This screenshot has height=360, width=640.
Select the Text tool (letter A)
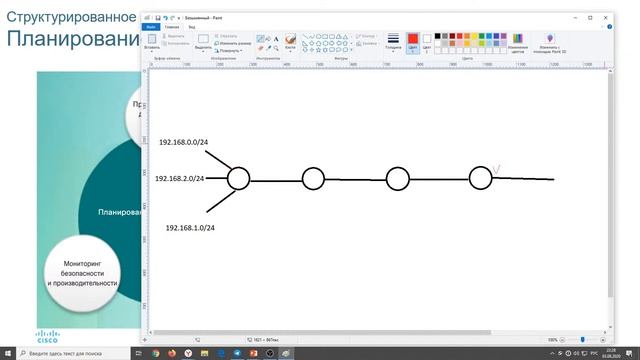(x=276, y=39)
